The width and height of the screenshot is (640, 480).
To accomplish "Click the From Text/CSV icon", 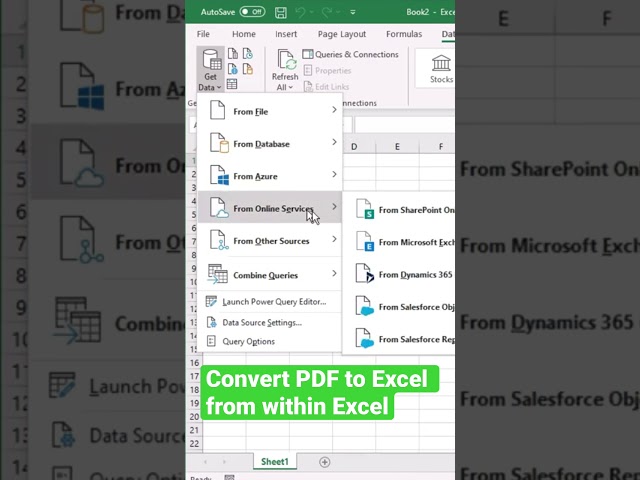I will point(233,53).
